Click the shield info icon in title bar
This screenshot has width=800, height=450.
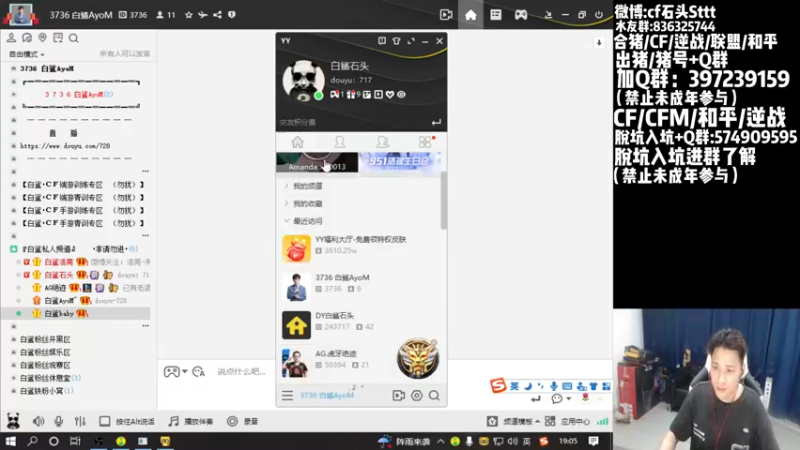[x=232, y=15]
